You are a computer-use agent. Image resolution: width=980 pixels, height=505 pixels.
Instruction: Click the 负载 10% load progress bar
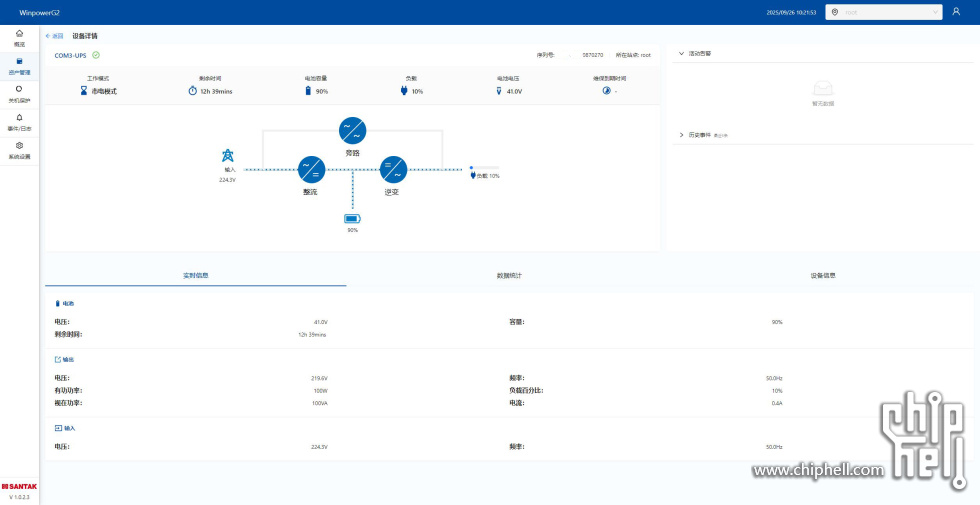coord(484,167)
